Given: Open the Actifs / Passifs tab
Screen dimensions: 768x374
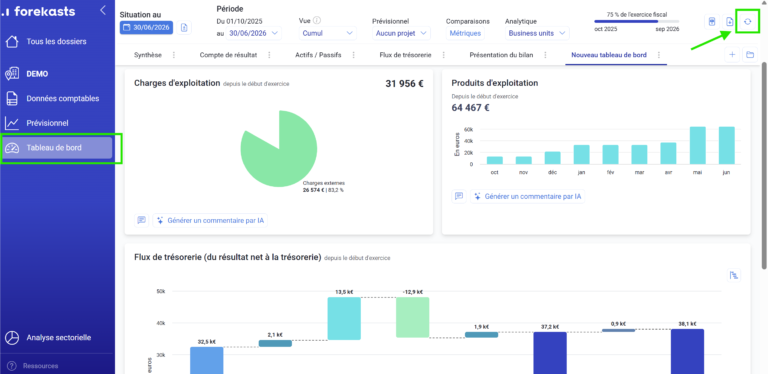Looking at the screenshot, I should pos(318,55).
